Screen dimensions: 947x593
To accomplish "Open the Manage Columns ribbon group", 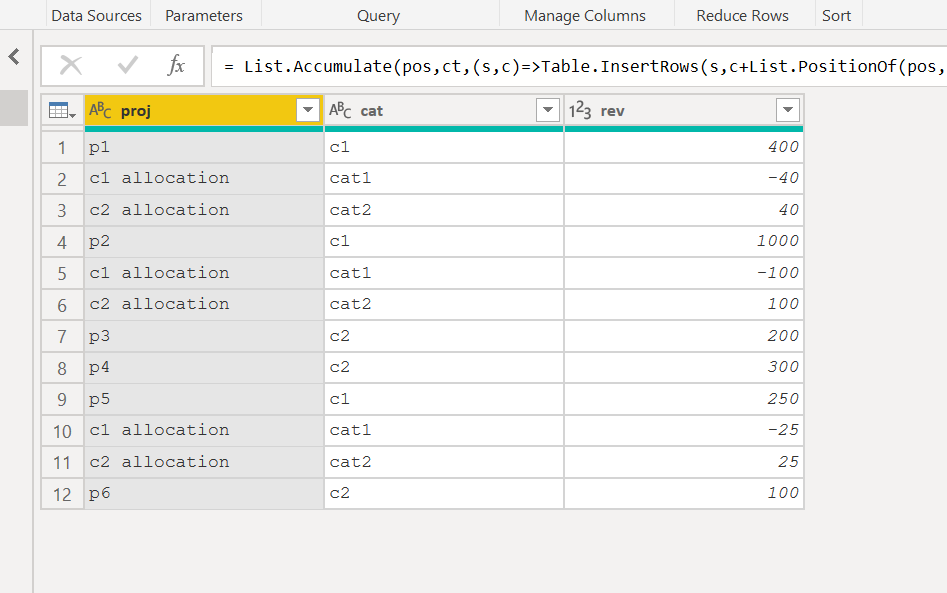I will pos(585,16).
